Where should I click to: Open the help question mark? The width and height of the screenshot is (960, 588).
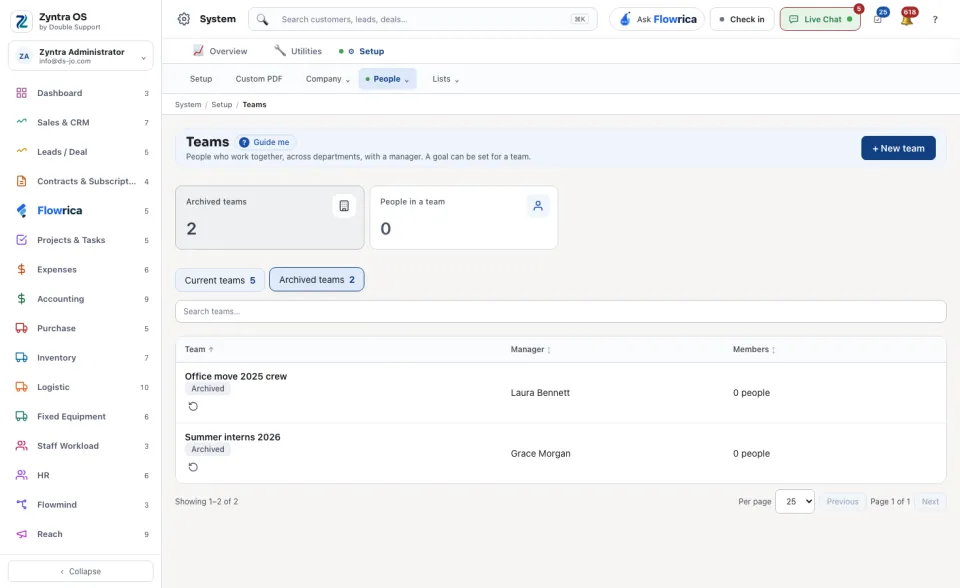935,20
